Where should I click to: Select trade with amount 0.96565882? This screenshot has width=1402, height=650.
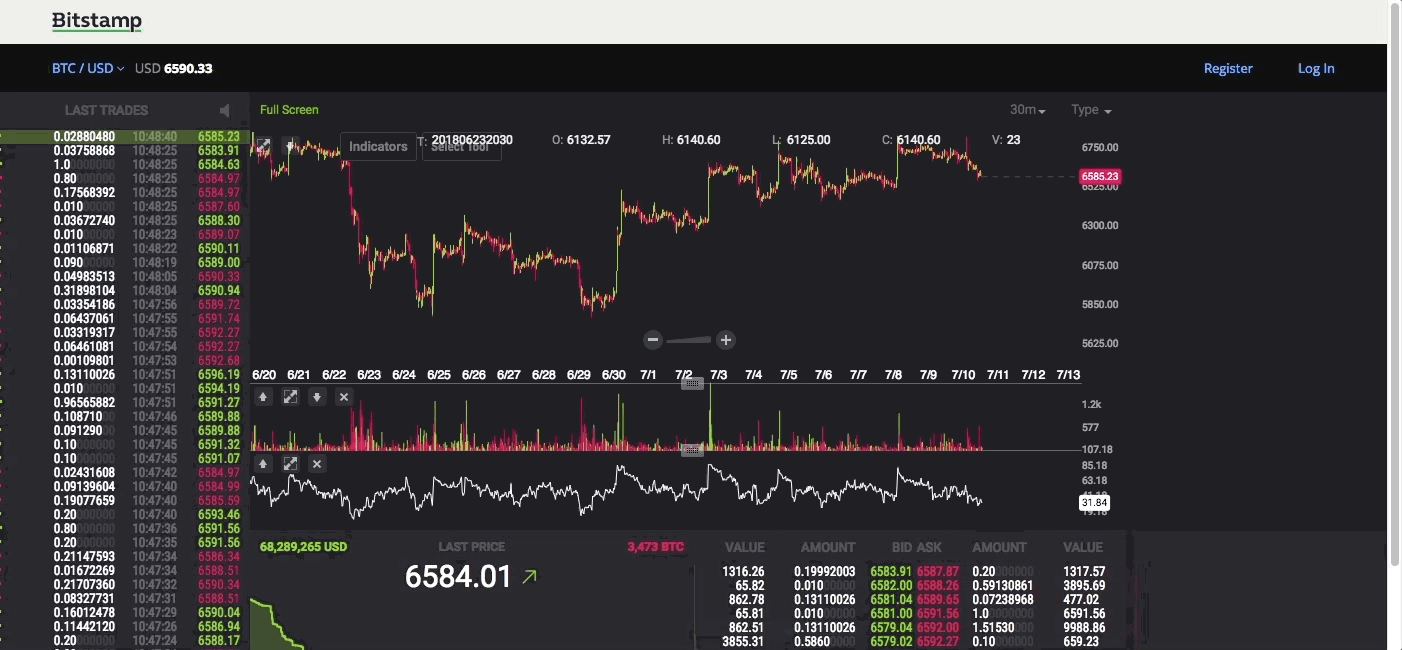[125, 403]
